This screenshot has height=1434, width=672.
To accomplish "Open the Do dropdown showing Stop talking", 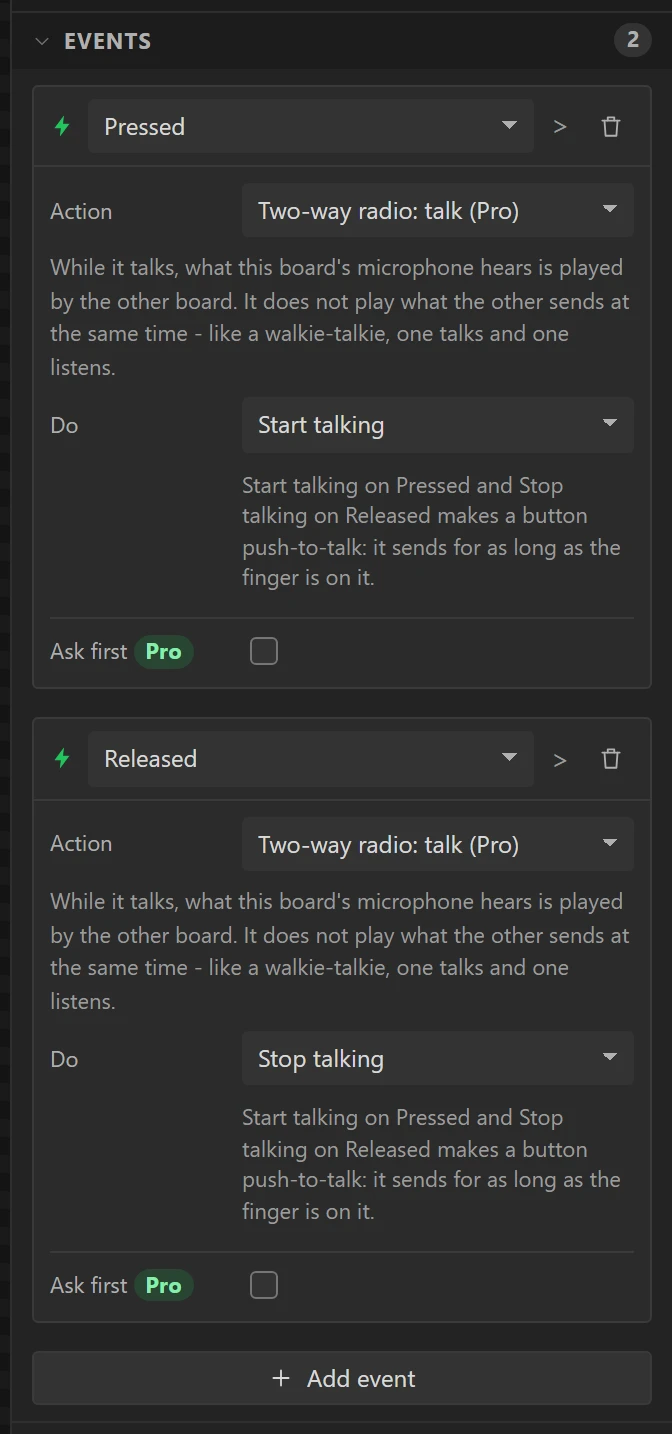I will pyautogui.click(x=438, y=1059).
